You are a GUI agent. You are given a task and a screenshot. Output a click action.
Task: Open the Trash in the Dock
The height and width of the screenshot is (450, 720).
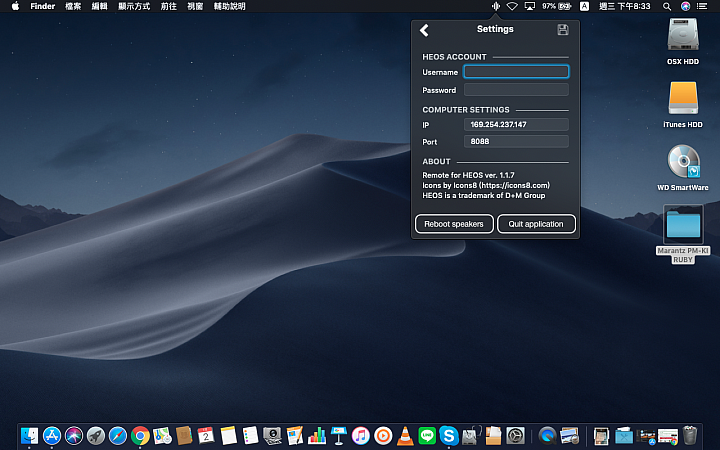pos(690,435)
